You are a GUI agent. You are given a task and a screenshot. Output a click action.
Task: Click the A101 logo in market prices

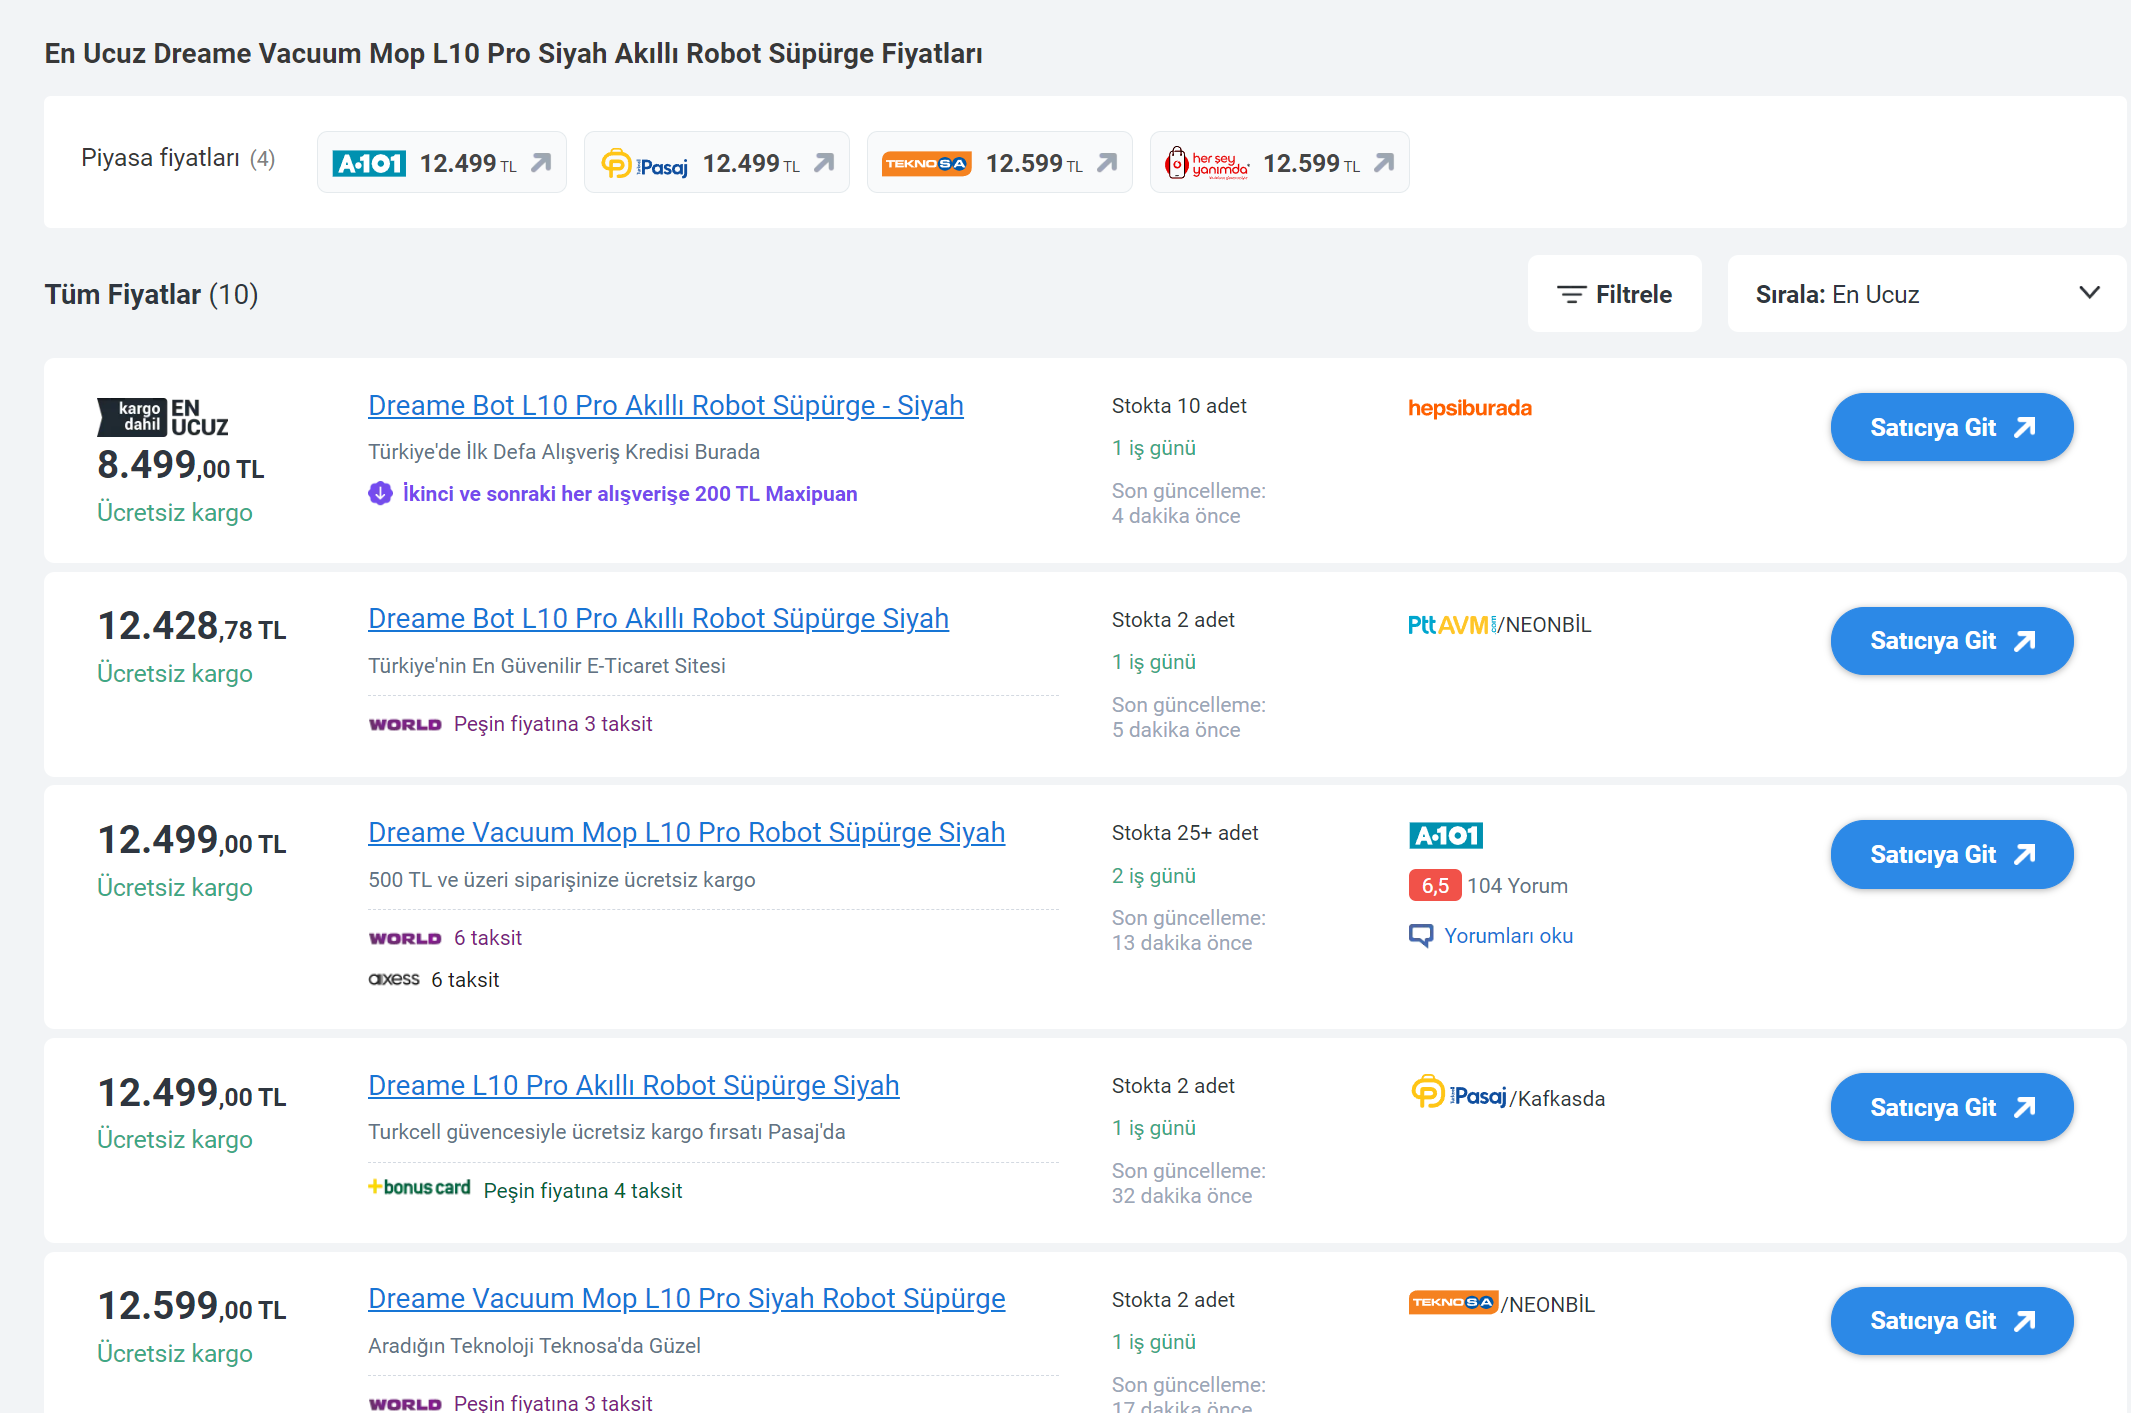click(369, 163)
